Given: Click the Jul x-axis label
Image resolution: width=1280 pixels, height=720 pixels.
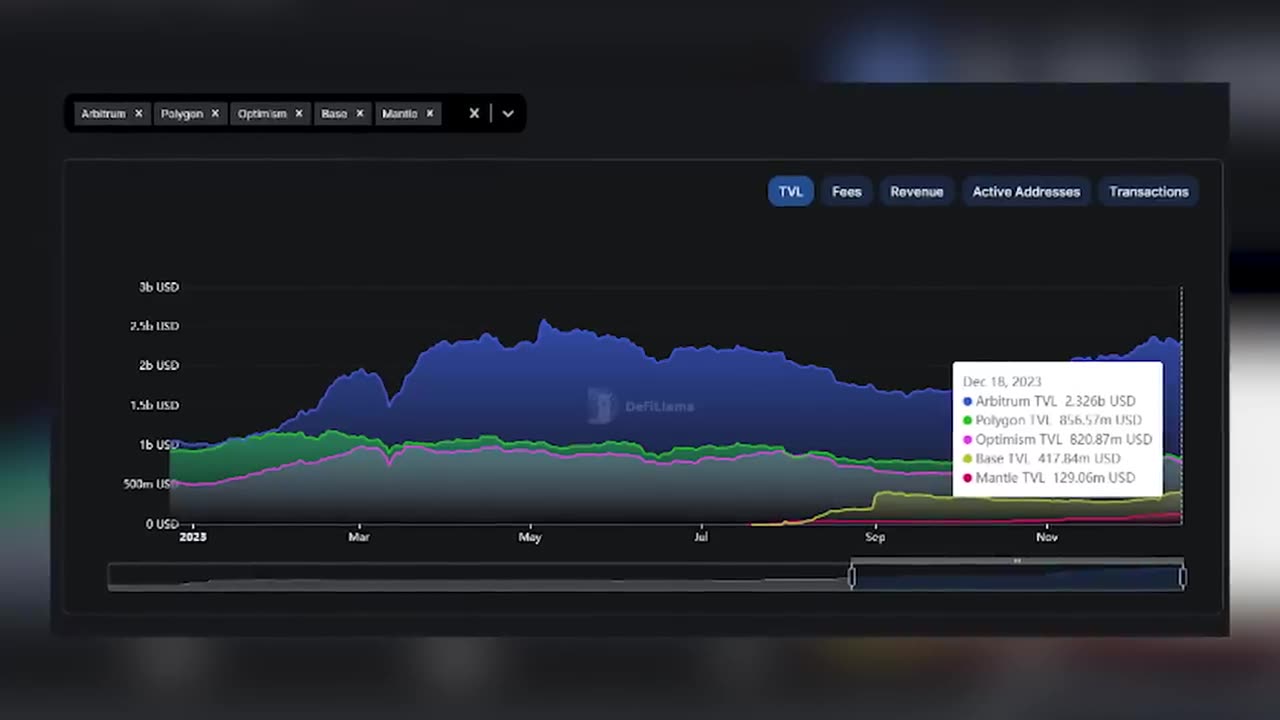Looking at the screenshot, I should tap(701, 537).
